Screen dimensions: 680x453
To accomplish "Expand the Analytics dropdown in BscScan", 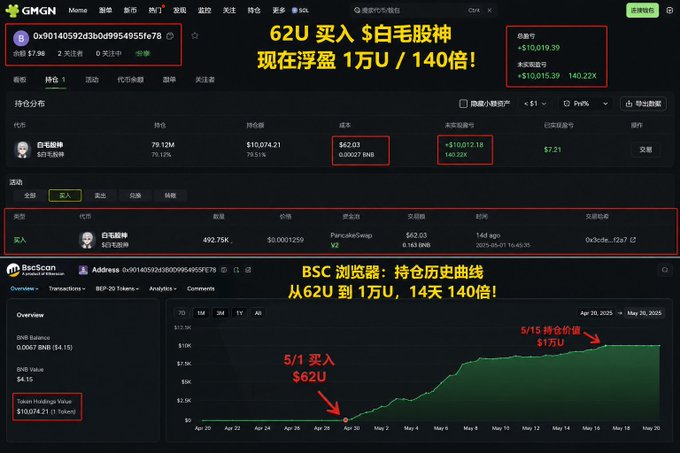I will click(x=163, y=289).
